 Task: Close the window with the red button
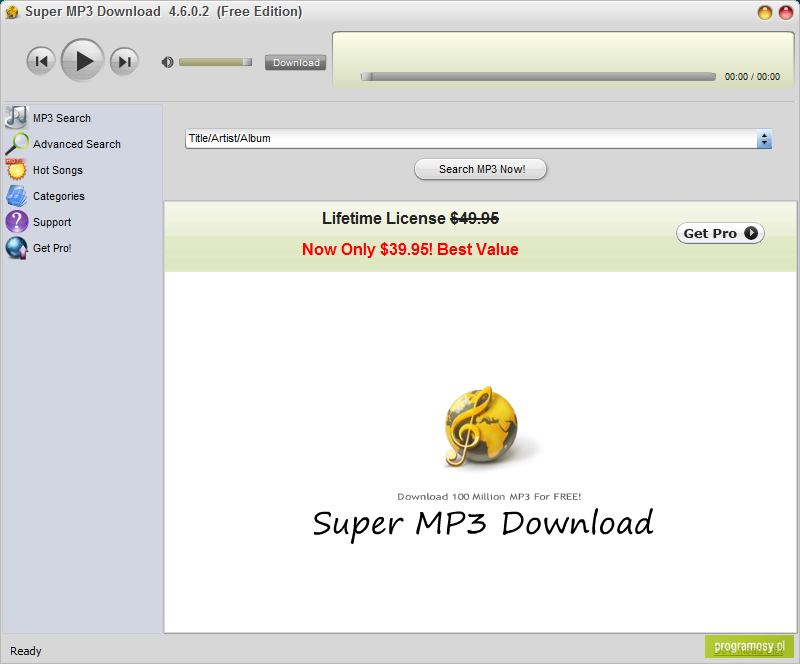pos(786,12)
